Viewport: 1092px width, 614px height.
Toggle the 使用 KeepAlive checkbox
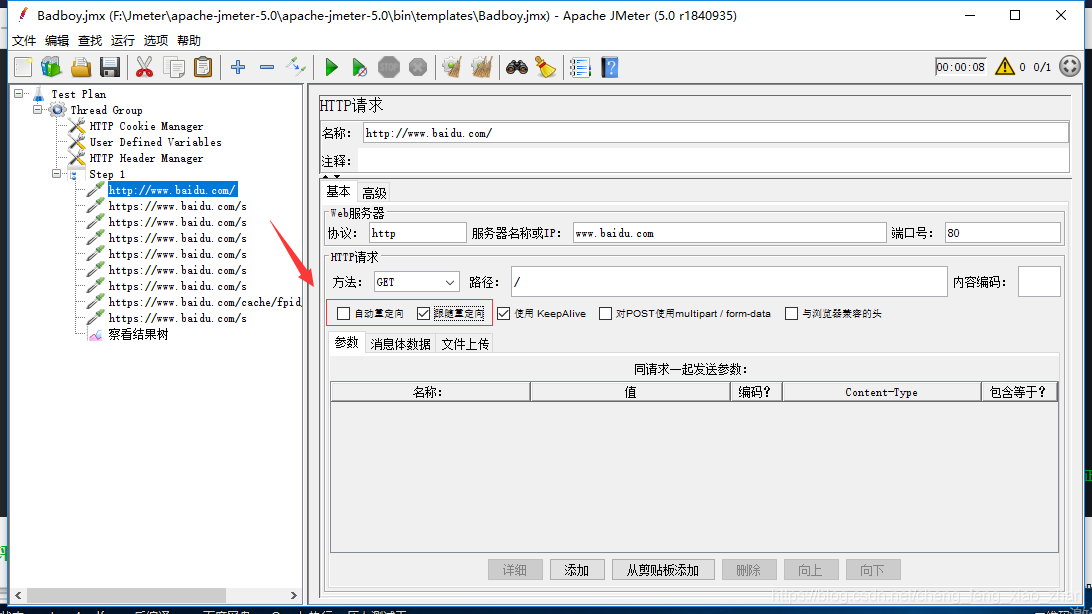tap(504, 314)
